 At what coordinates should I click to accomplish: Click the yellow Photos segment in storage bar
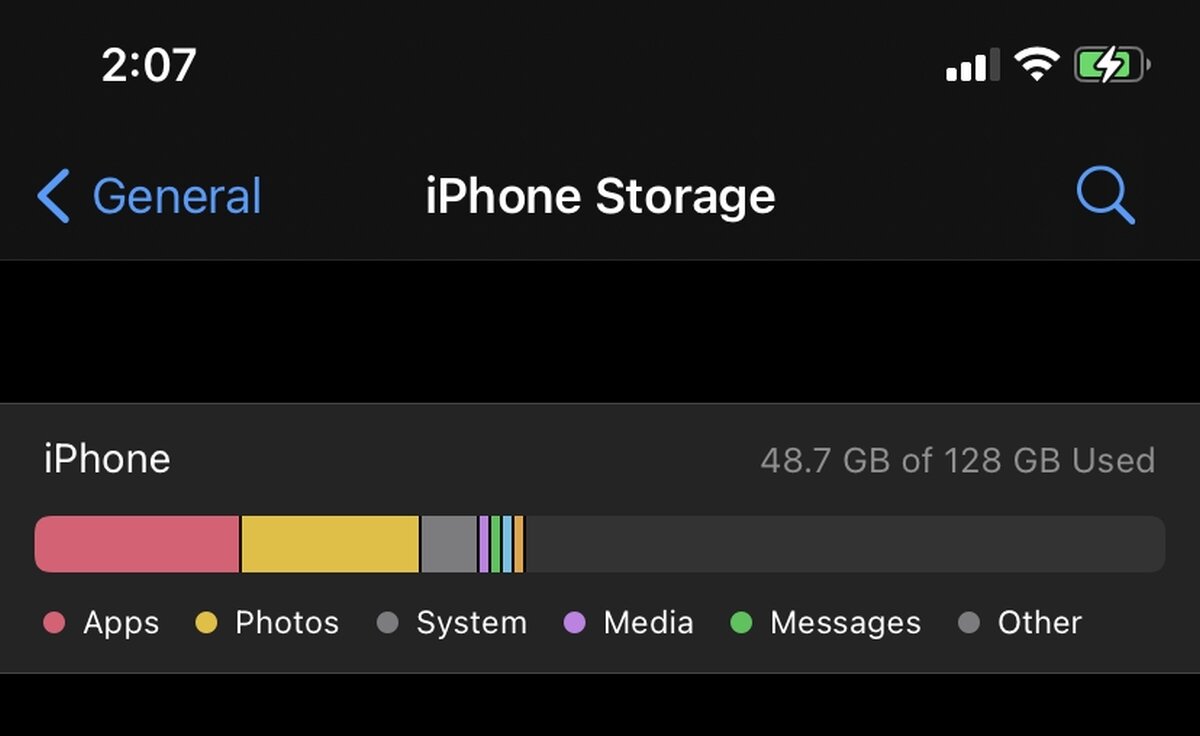[x=330, y=544]
